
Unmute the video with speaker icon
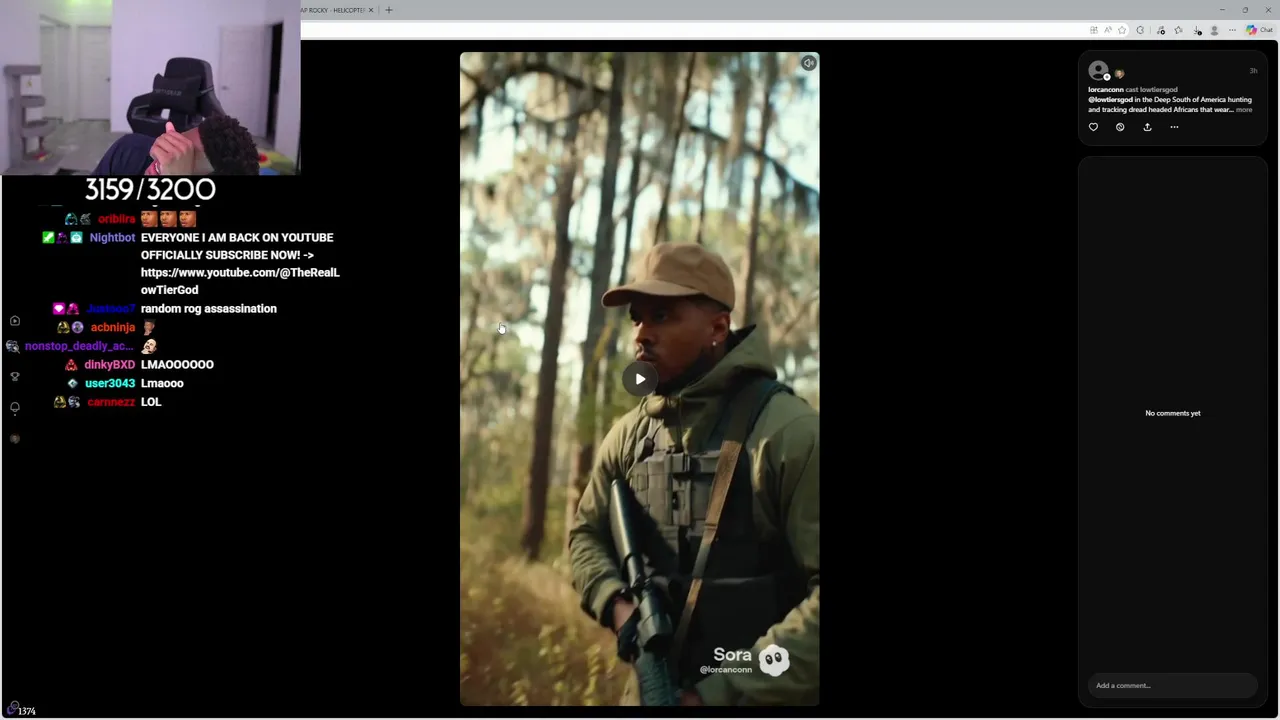[808, 63]
